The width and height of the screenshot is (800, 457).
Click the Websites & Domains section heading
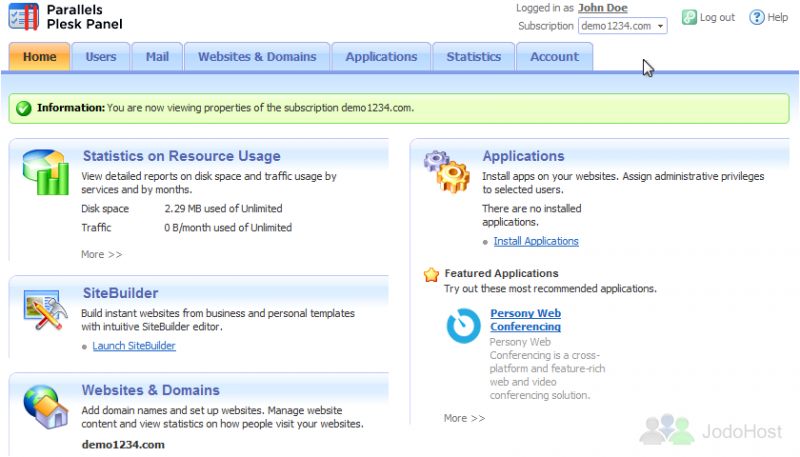pyautogui.click(x=151, y=390)
